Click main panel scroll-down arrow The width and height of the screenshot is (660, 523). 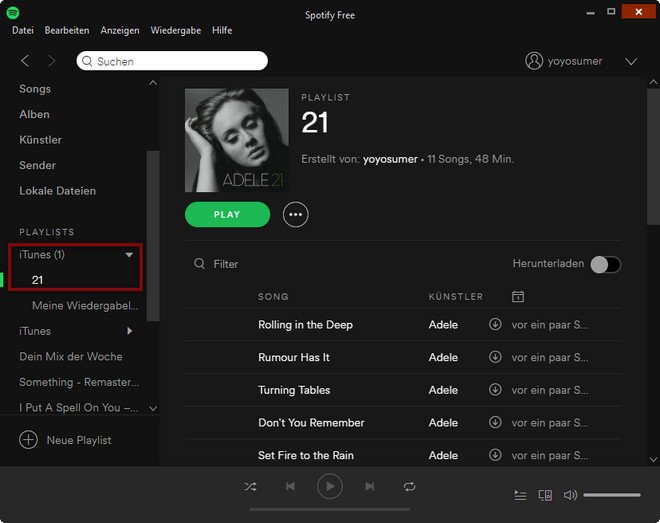coord(653,459)
